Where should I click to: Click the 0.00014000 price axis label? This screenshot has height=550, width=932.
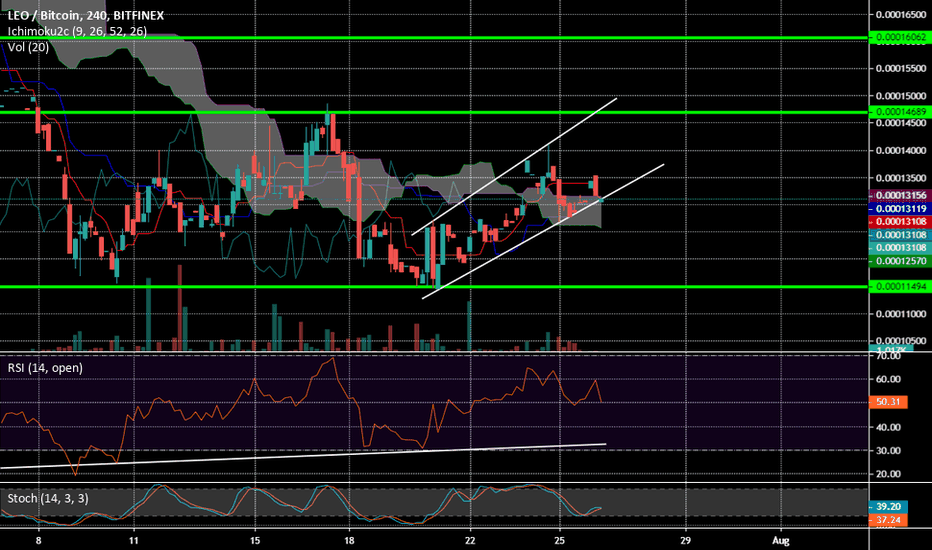coord(901,150)
